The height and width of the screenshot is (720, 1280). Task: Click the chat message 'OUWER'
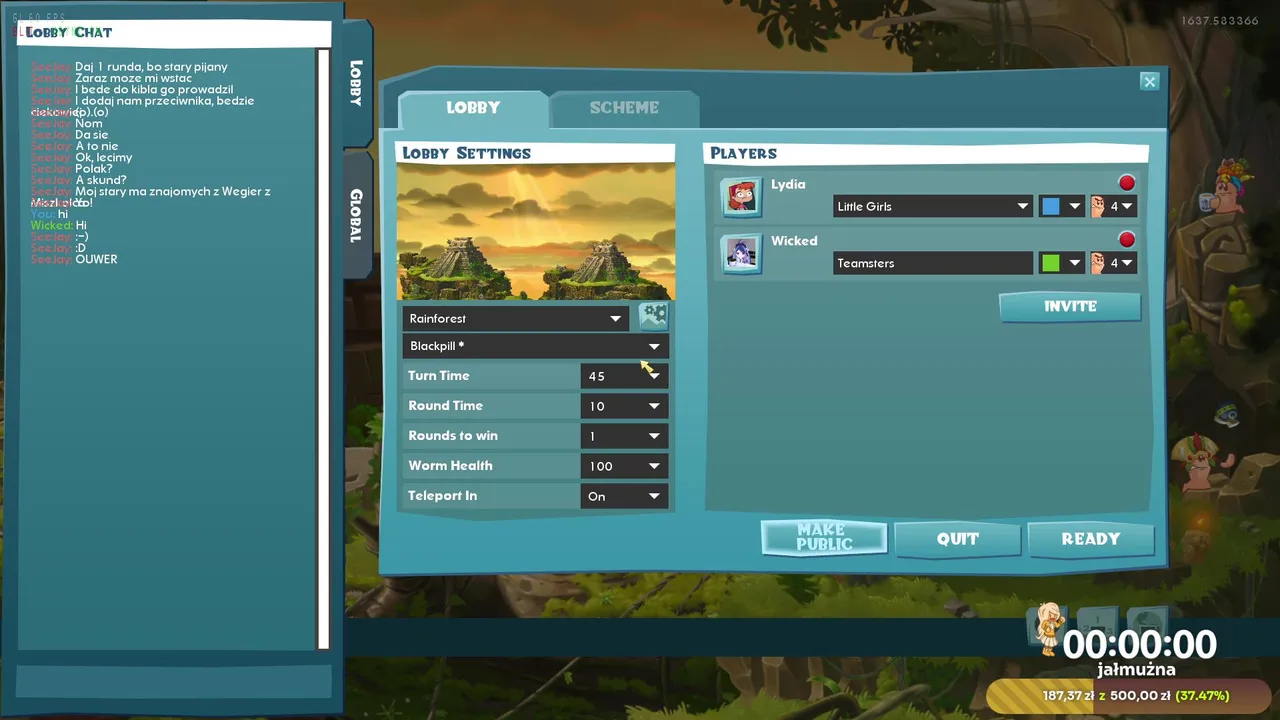point(96,259)
